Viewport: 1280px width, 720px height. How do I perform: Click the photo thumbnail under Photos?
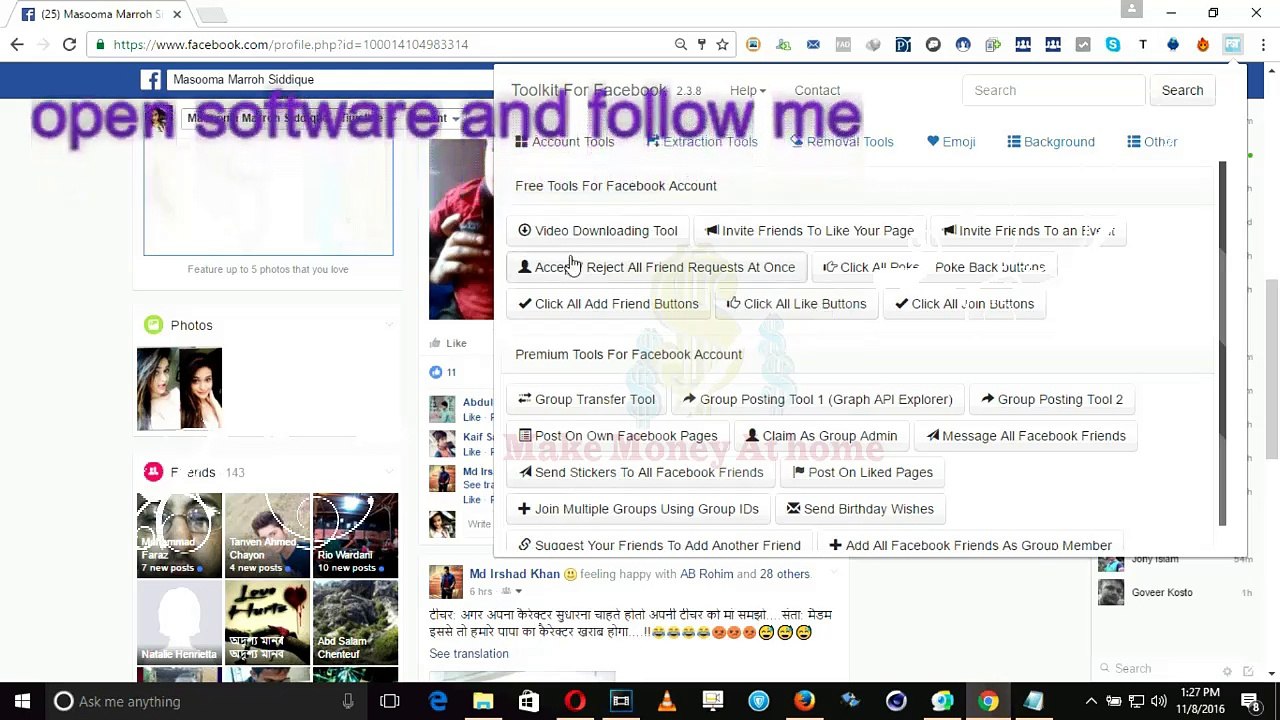point(179,389)
